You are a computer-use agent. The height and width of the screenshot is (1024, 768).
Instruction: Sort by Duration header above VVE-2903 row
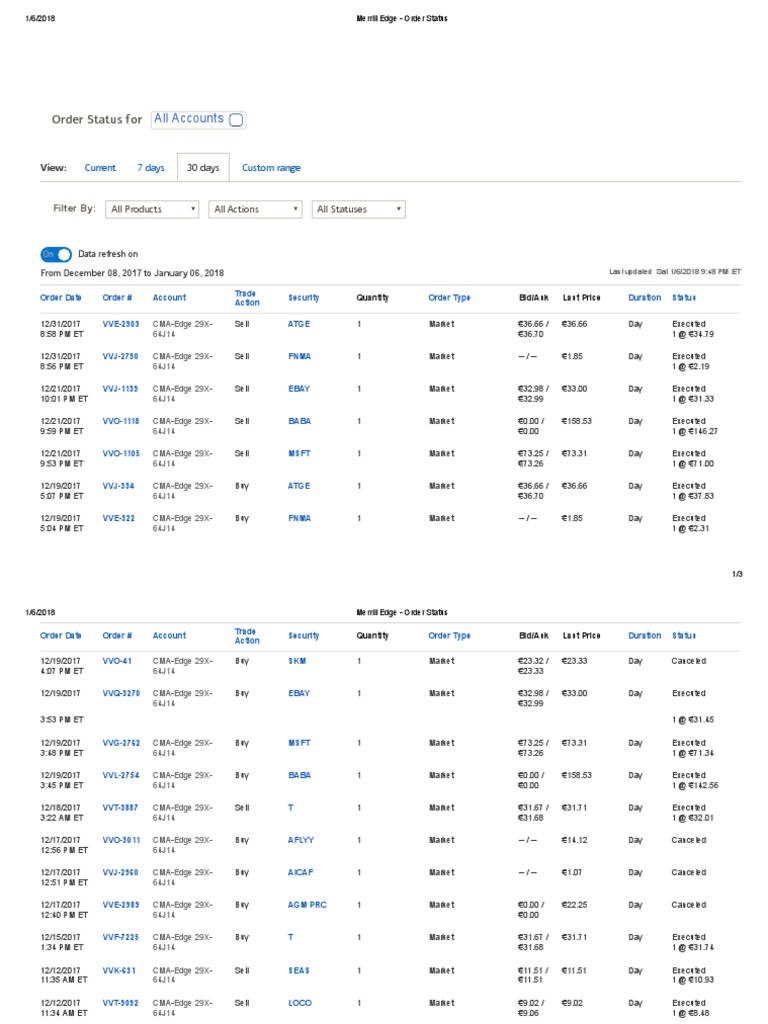645,298
